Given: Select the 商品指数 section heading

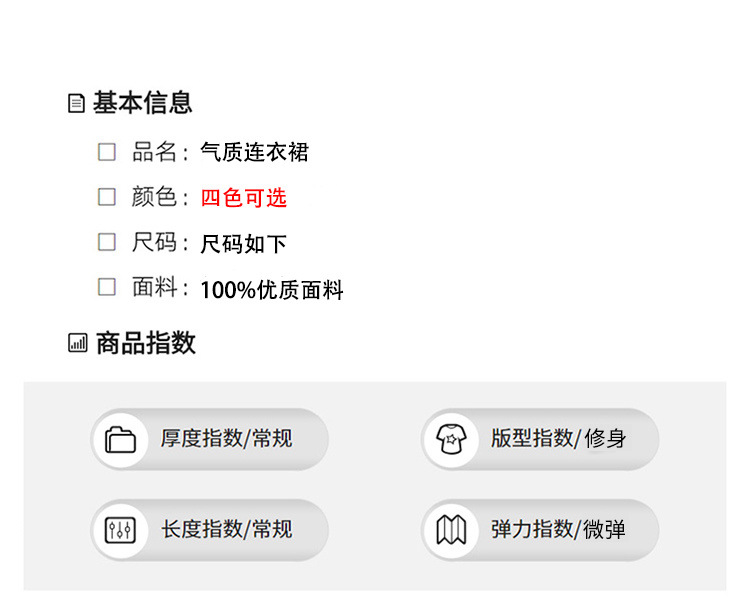Looking at the screenshot, I should click(x=146, y=344).
